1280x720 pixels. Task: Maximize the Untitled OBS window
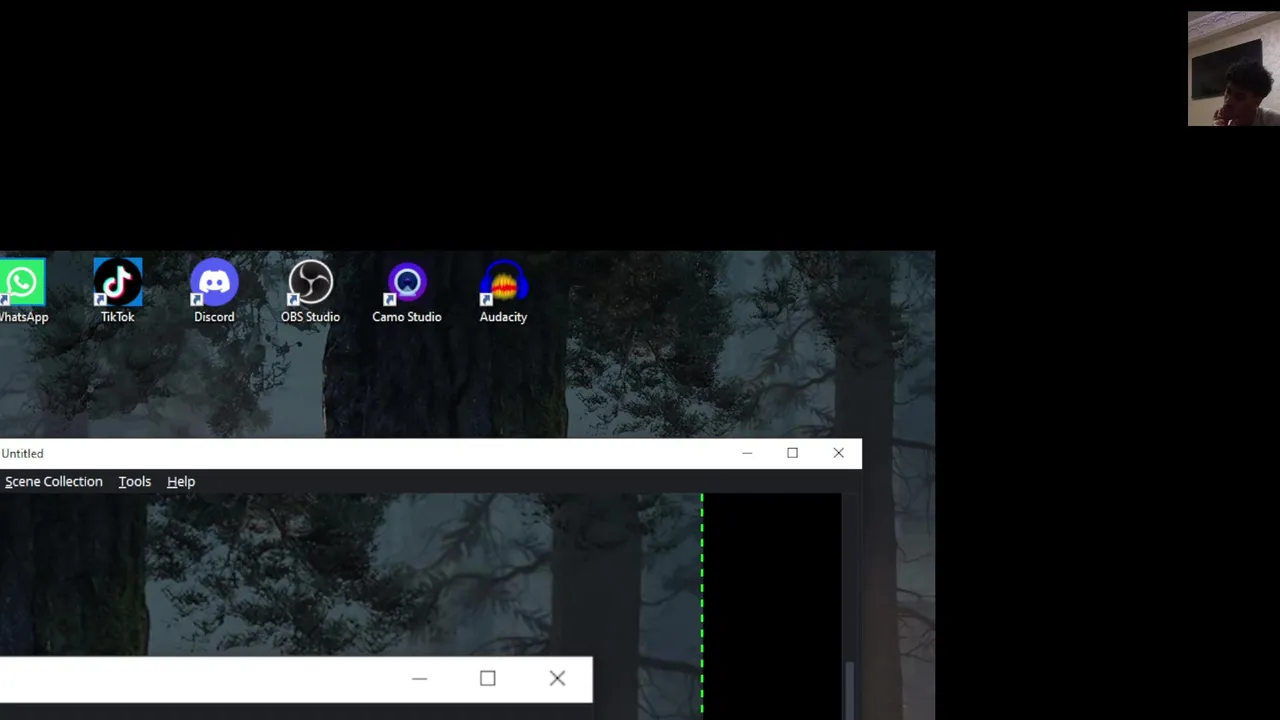coord(792,454)
